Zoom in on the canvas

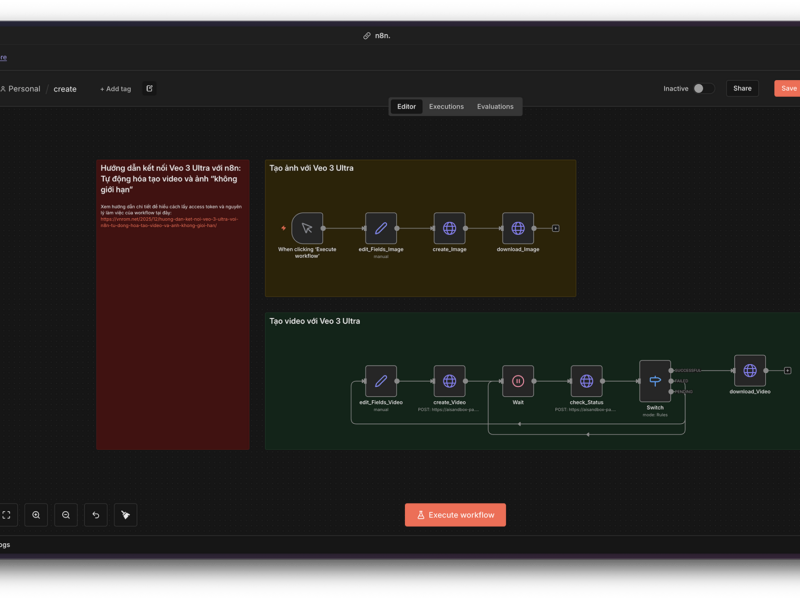[36, 515]
